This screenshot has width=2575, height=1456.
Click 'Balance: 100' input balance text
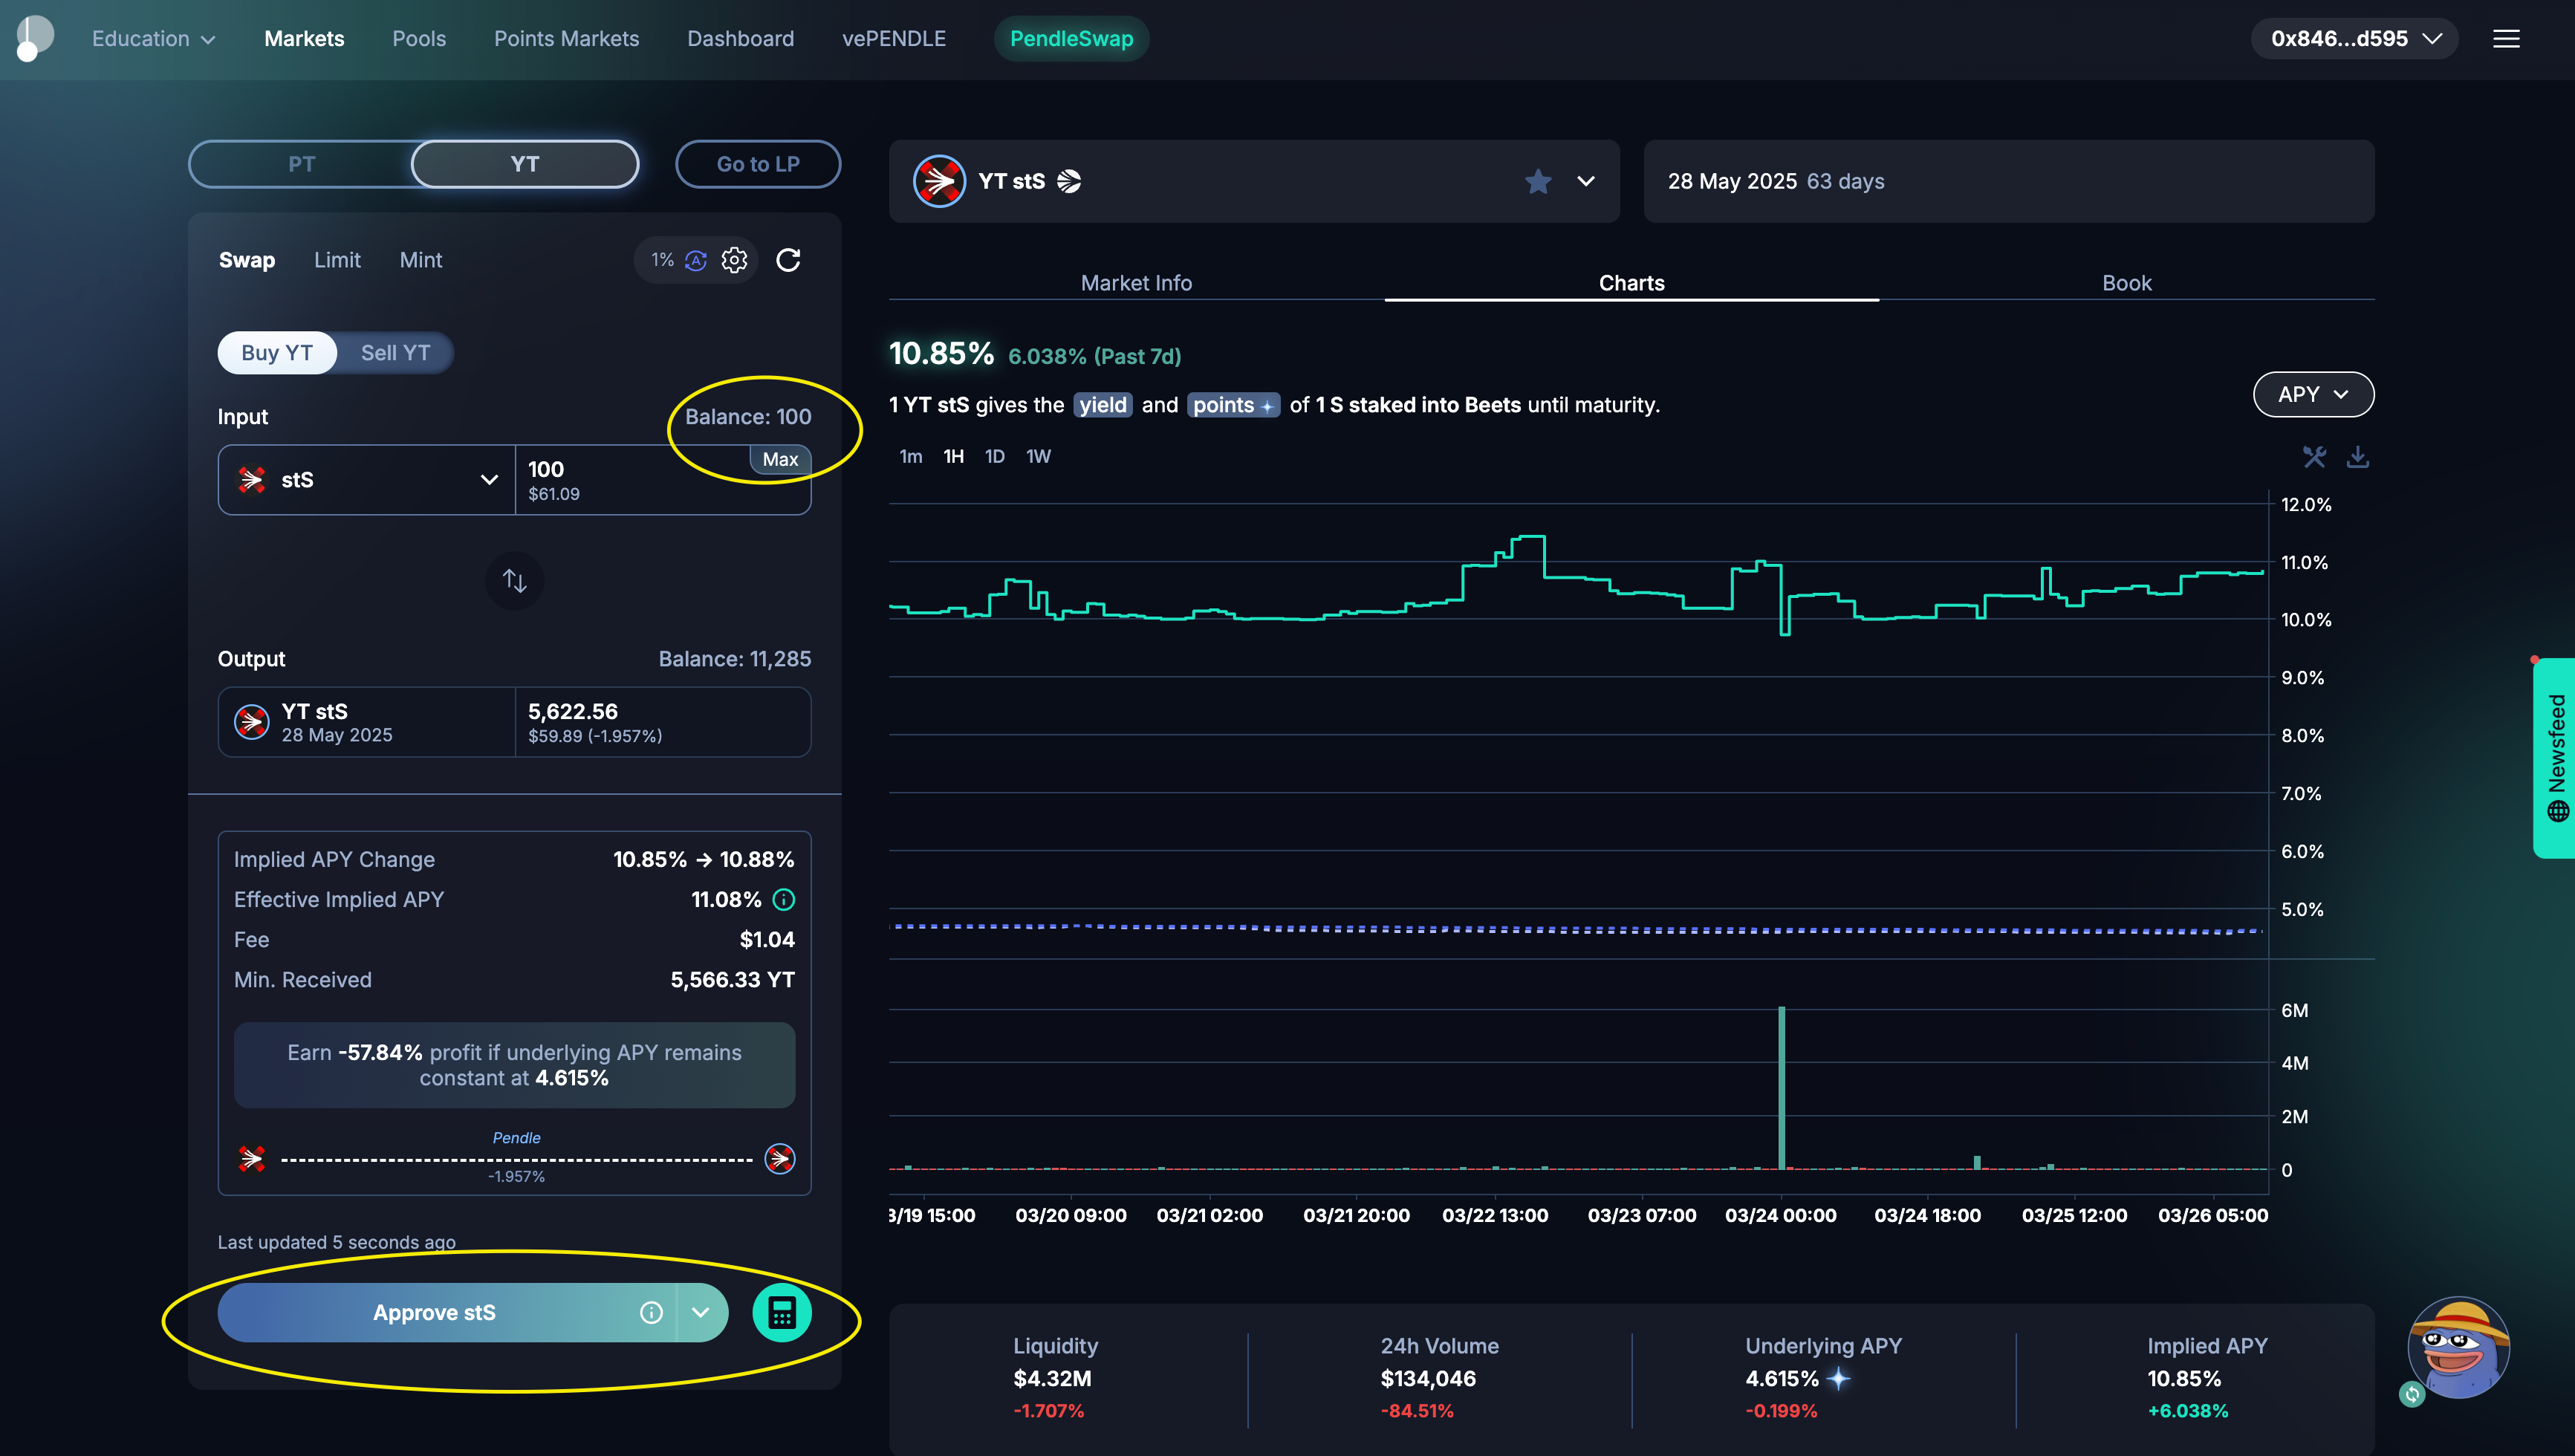pos(748,417)
